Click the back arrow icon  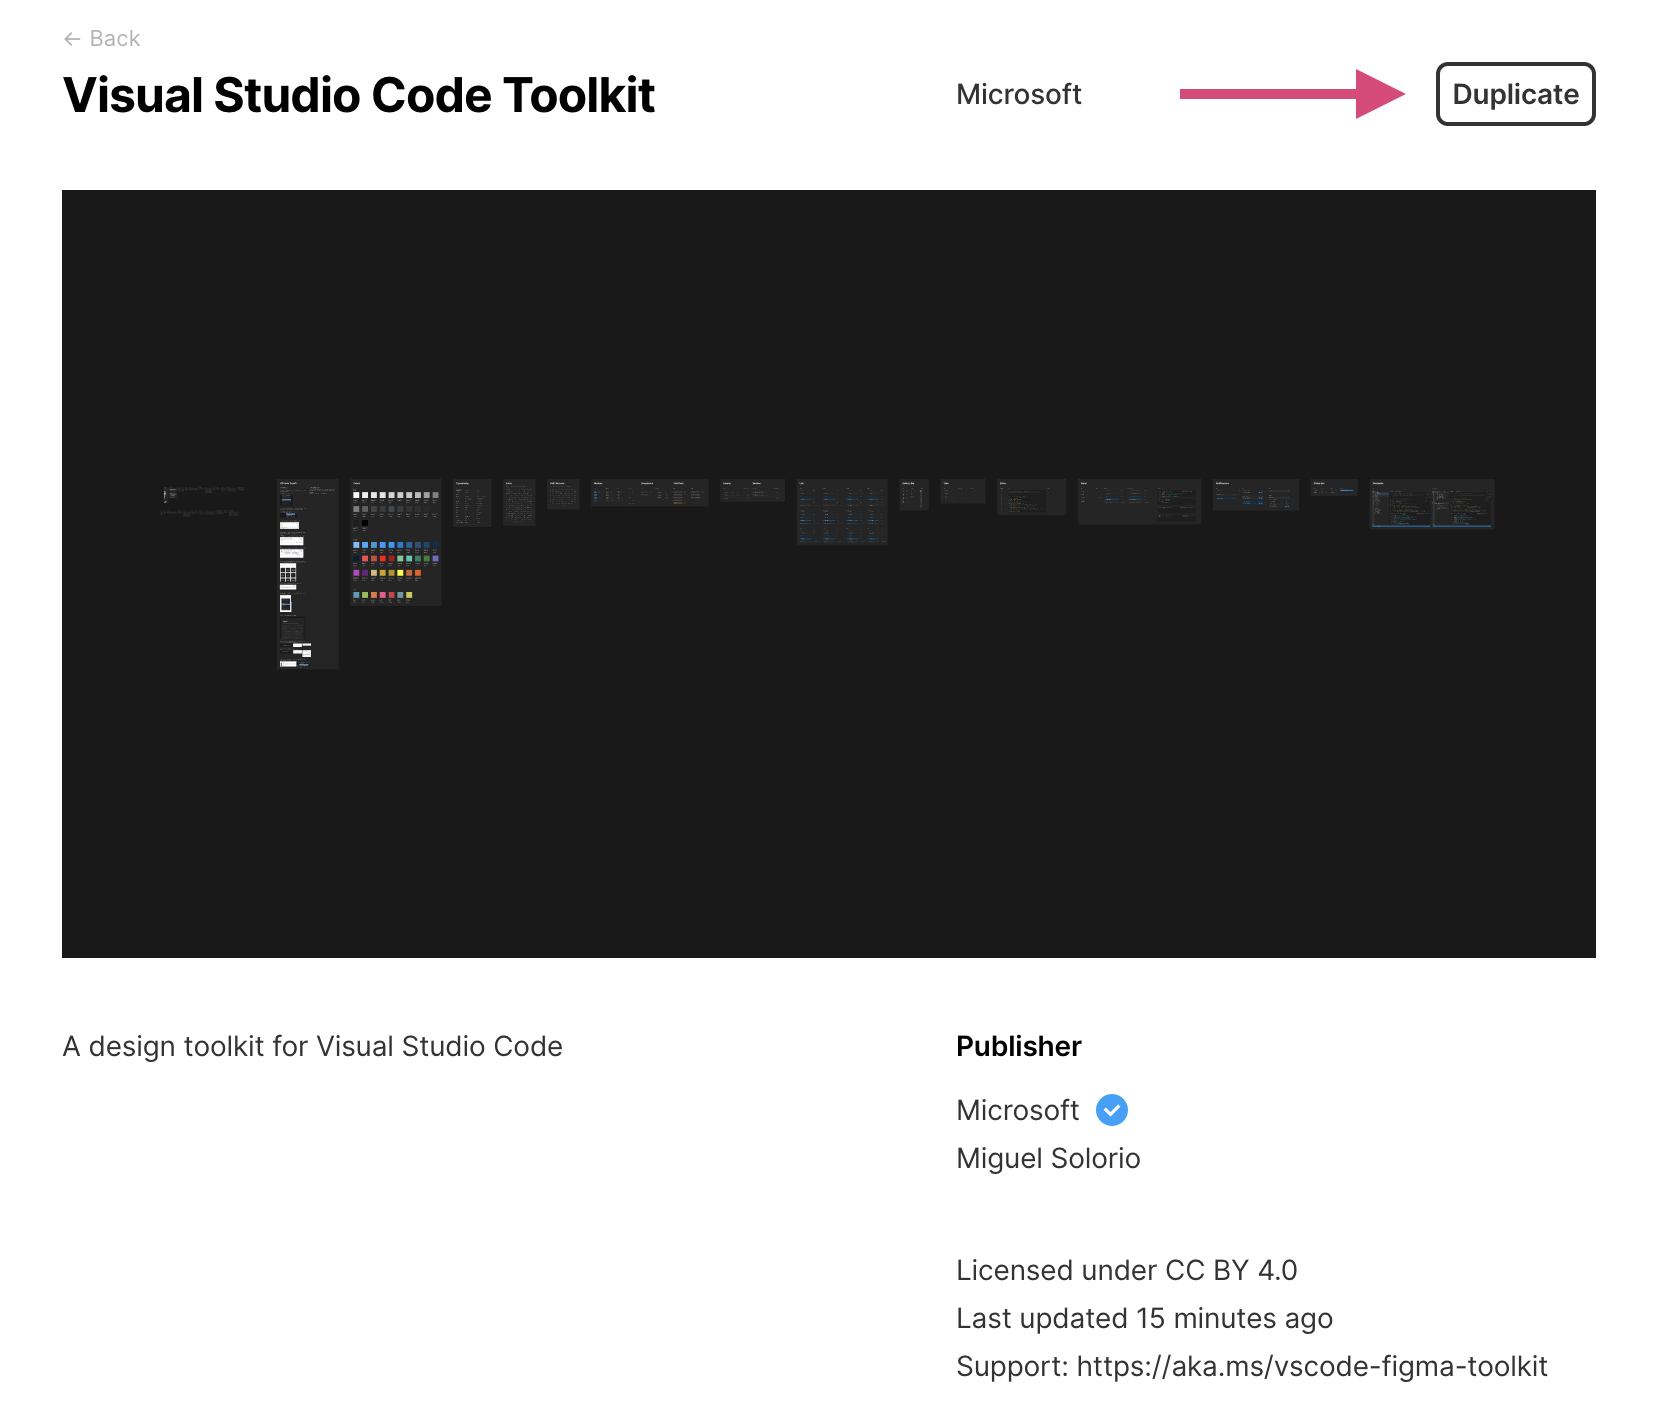72,39
